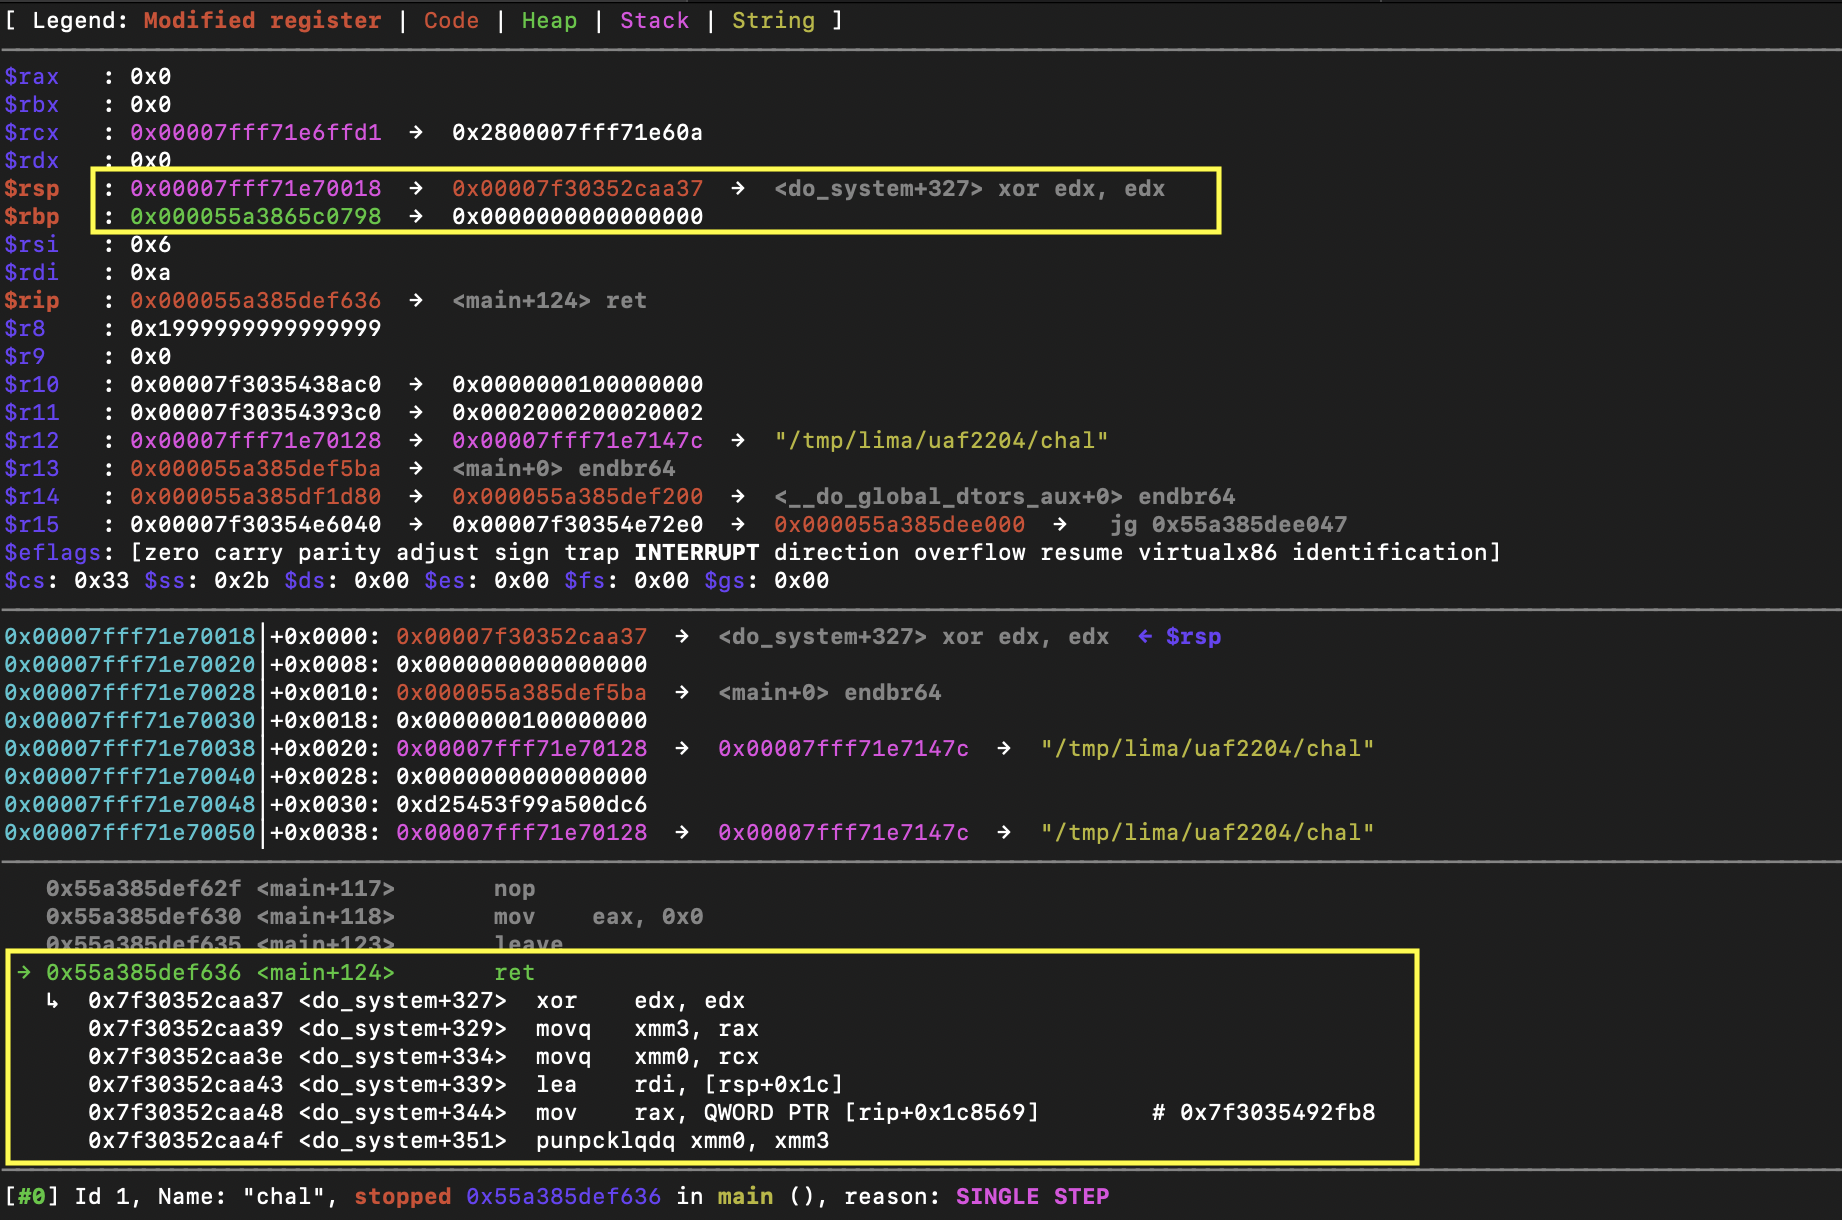
Task: Click 'SINGLE STEP' stop reason
Action: pyautogui.click(x=1032, y=1197)
